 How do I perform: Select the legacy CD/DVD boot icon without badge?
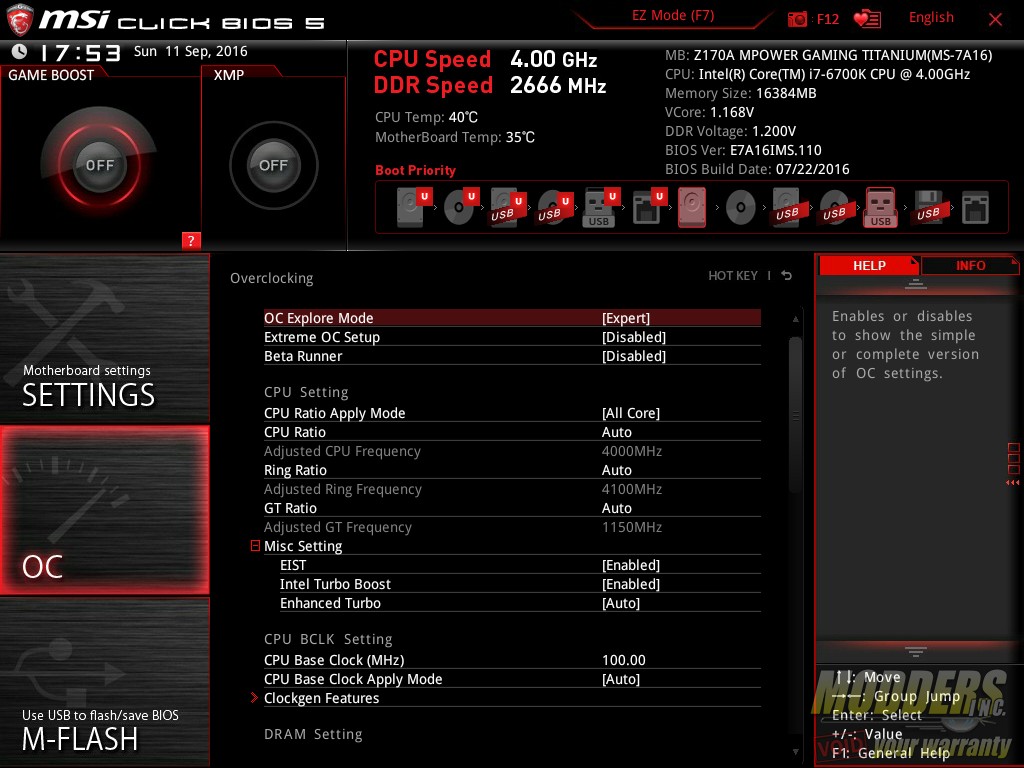tap(741, 208)
